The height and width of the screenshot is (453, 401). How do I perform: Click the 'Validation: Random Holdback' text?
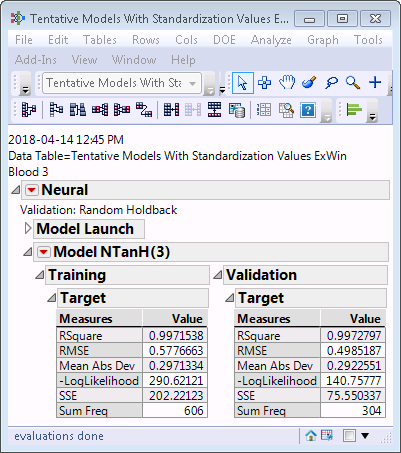(99, 210)
